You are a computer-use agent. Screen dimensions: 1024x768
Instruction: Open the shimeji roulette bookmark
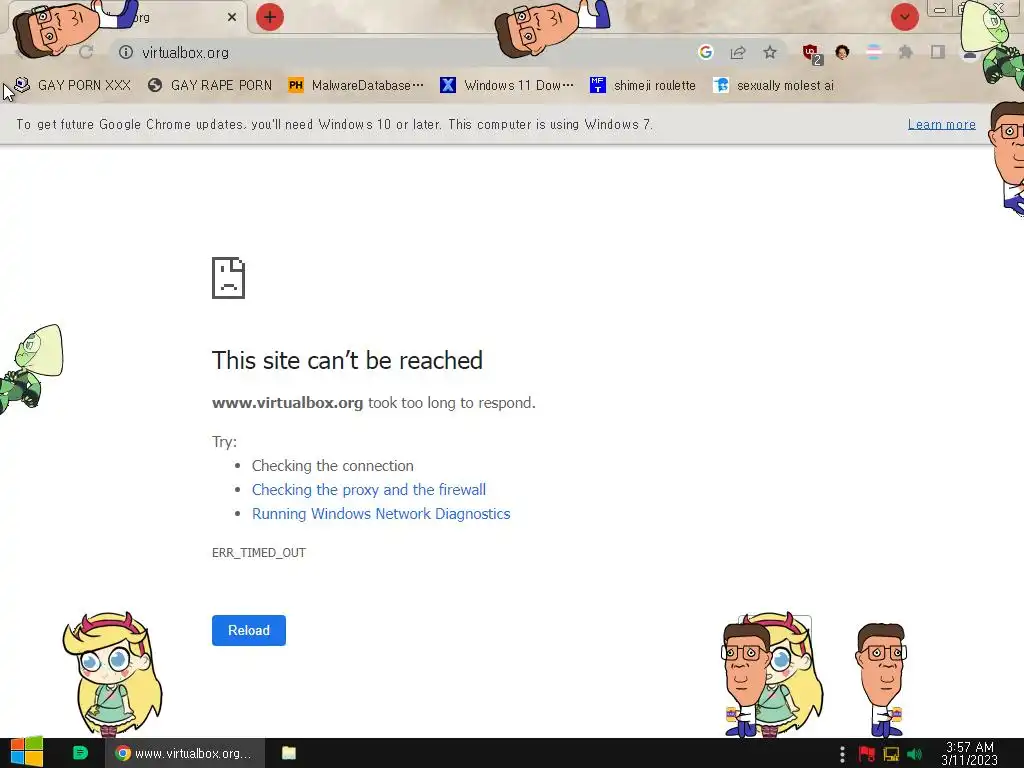click(643, 85)
